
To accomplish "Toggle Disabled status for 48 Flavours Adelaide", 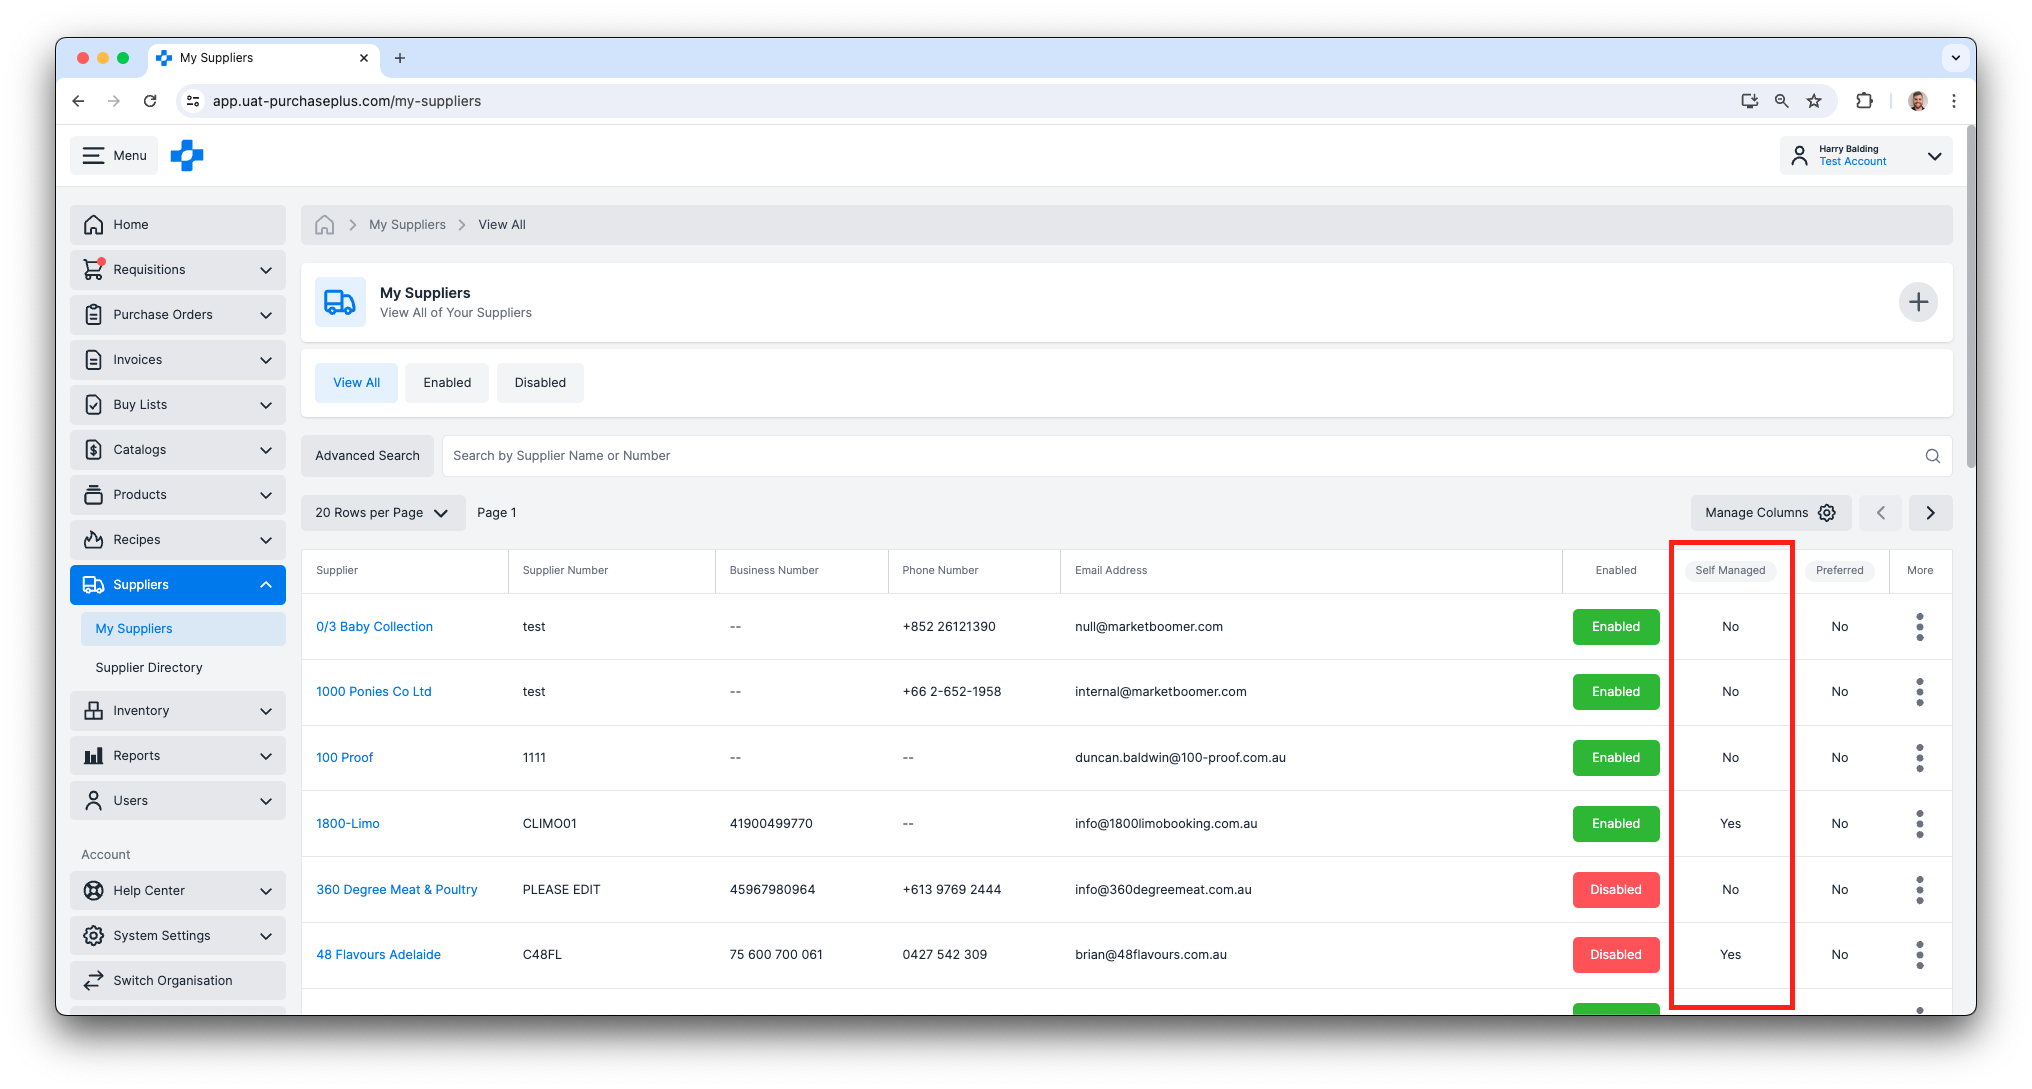I will 1615,955.
